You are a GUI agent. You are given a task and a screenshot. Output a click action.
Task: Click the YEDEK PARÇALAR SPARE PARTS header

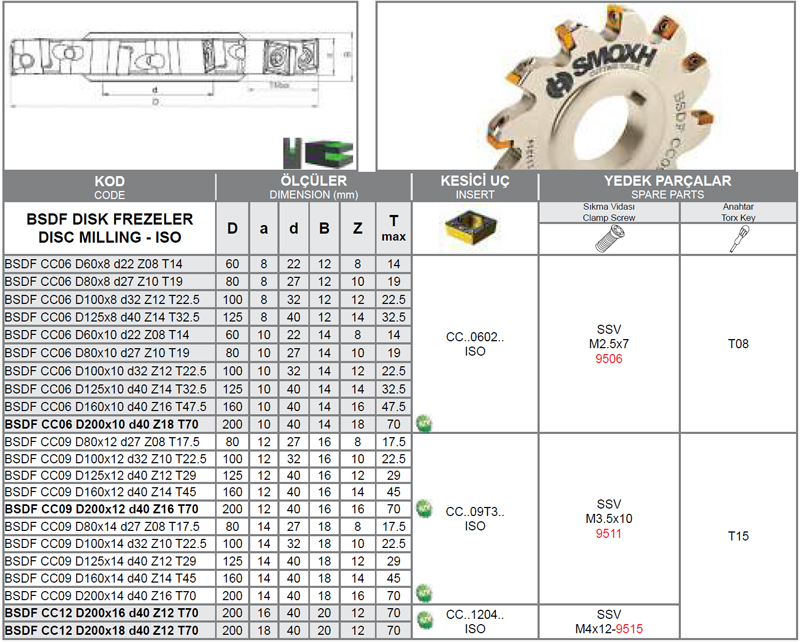coord(667,187)
